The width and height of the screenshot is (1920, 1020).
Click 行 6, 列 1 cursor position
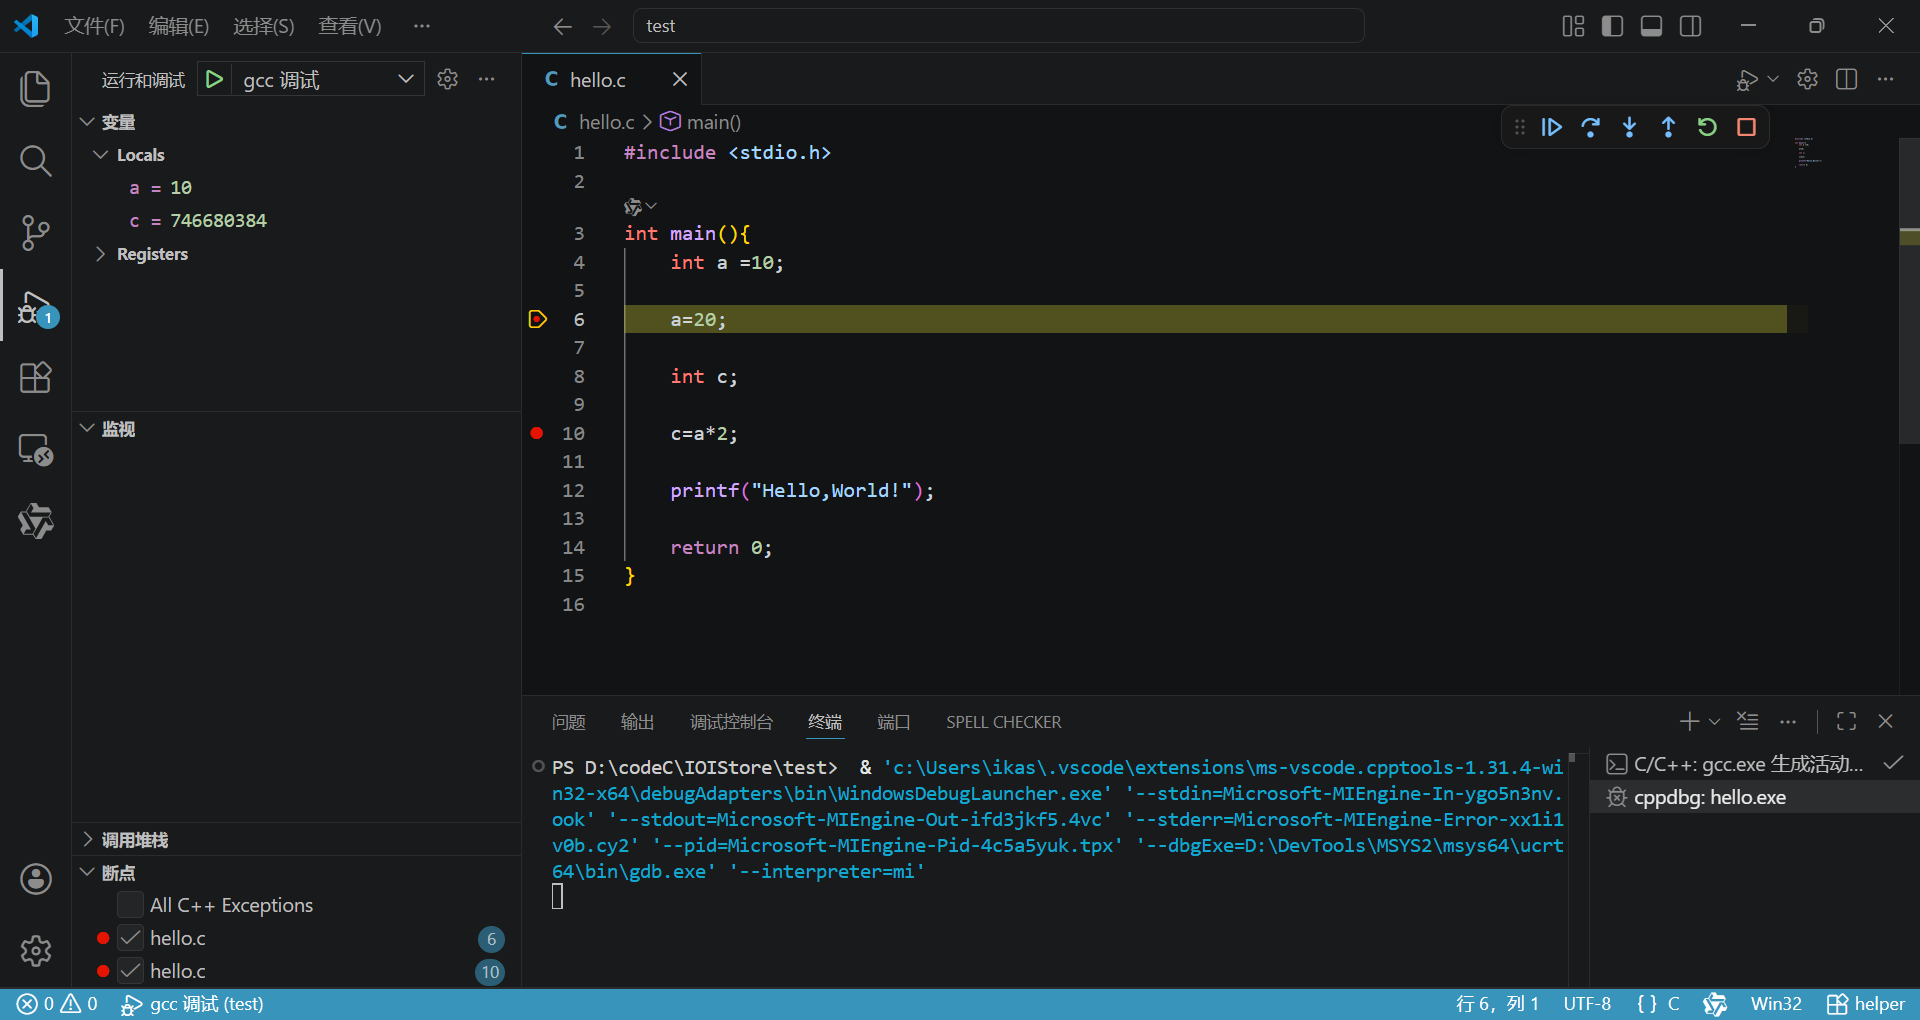1497,1004
